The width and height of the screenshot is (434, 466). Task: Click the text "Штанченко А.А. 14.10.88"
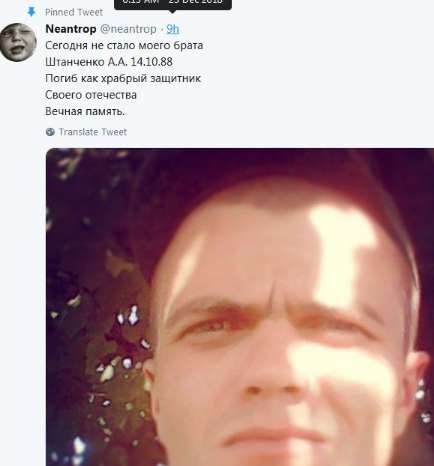pos(109,62)
